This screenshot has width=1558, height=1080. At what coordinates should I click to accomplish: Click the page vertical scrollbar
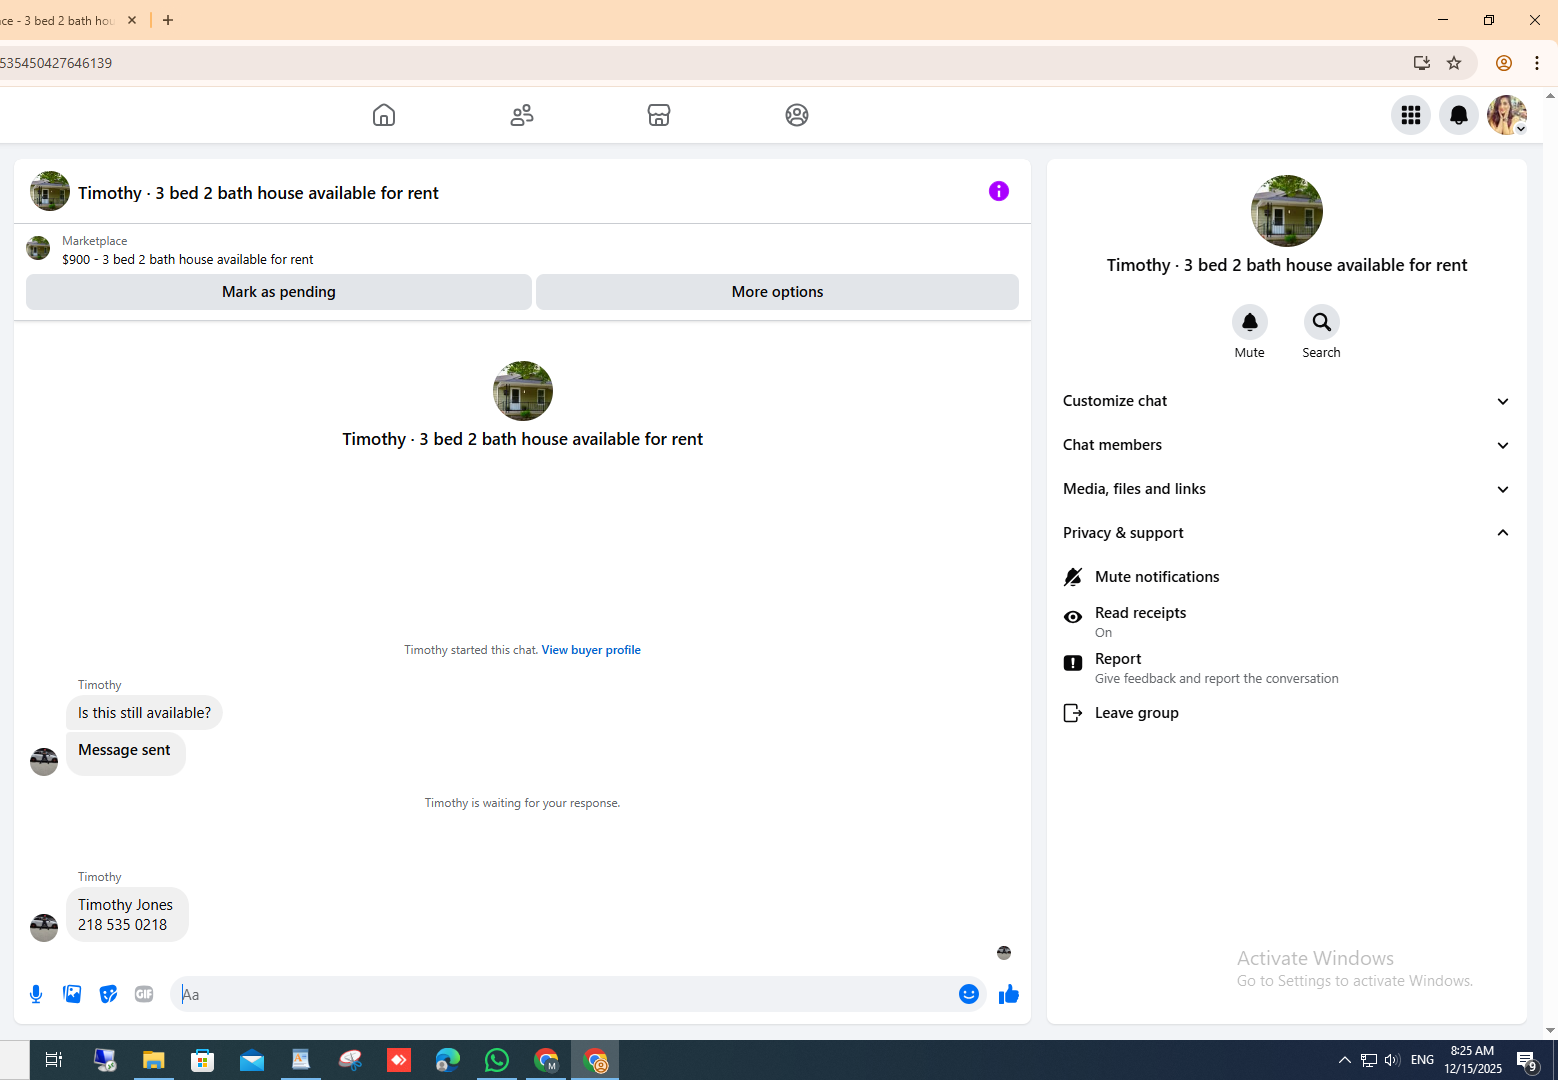point(1551,563)
